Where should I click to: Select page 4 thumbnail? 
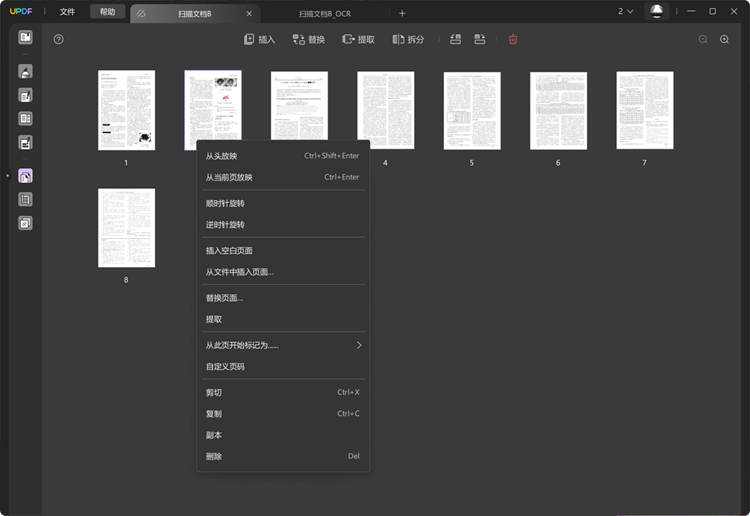(386, 110)
